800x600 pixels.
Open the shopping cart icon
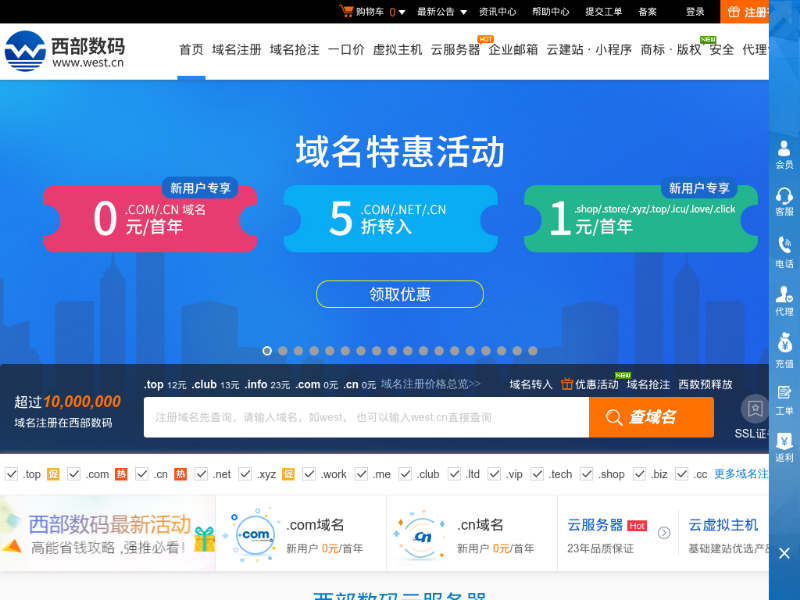click(x=347, y=12)
